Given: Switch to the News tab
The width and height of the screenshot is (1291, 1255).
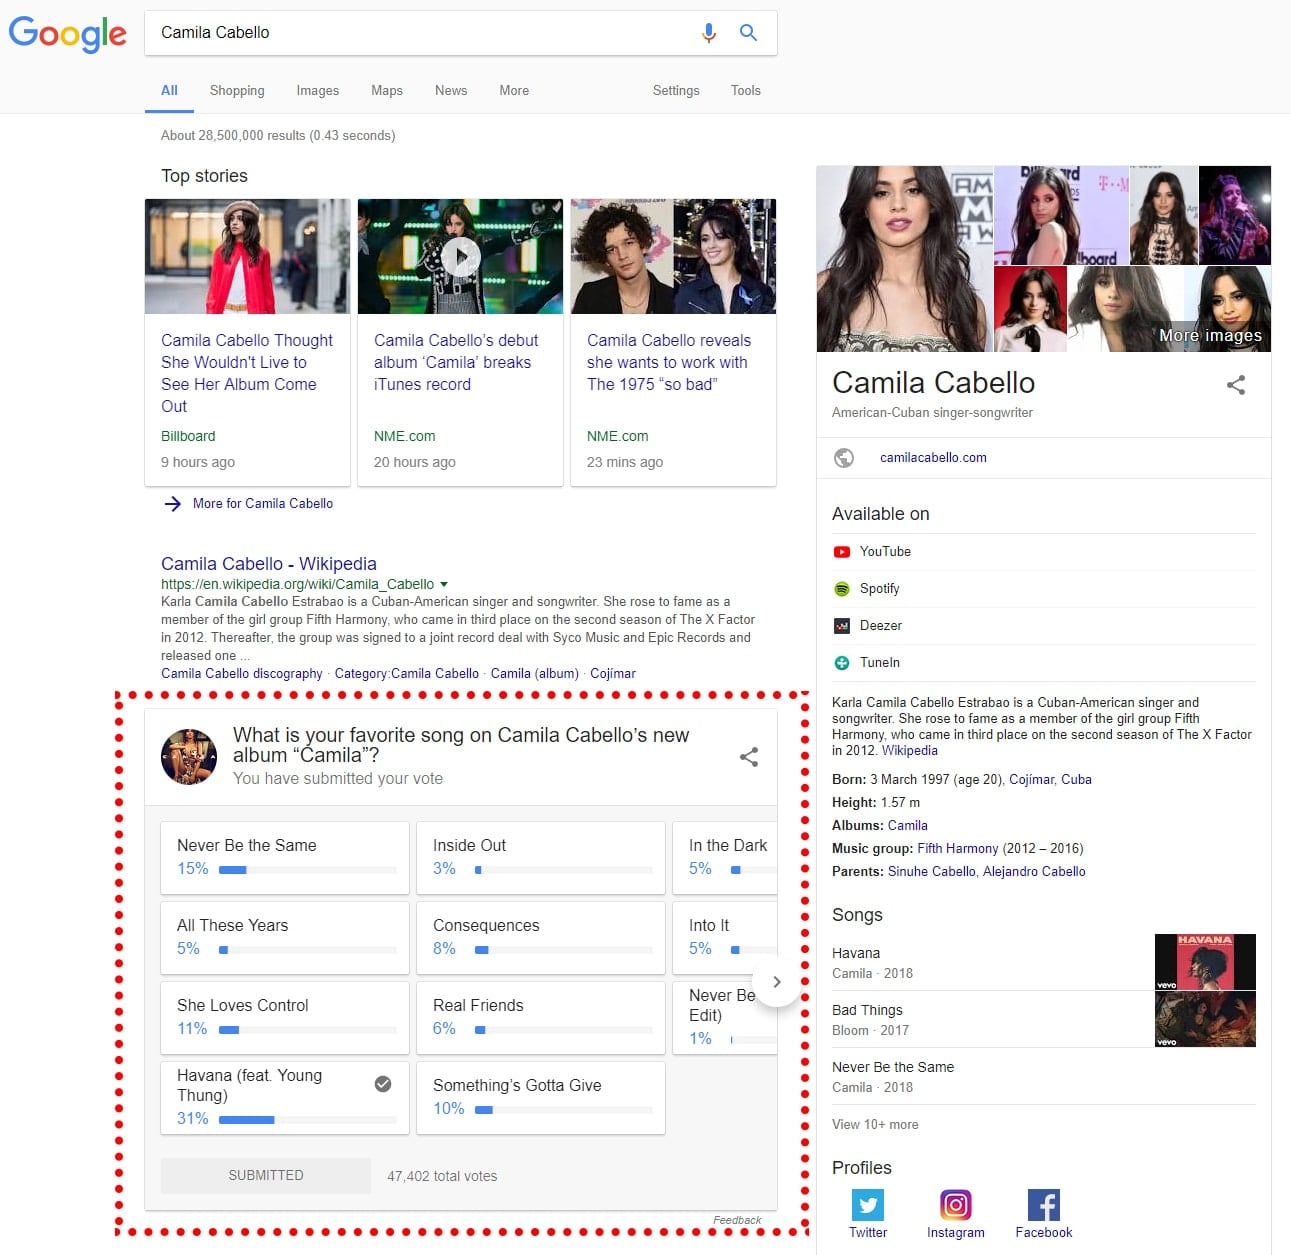Looking at the screenshot, I should 451,90.
